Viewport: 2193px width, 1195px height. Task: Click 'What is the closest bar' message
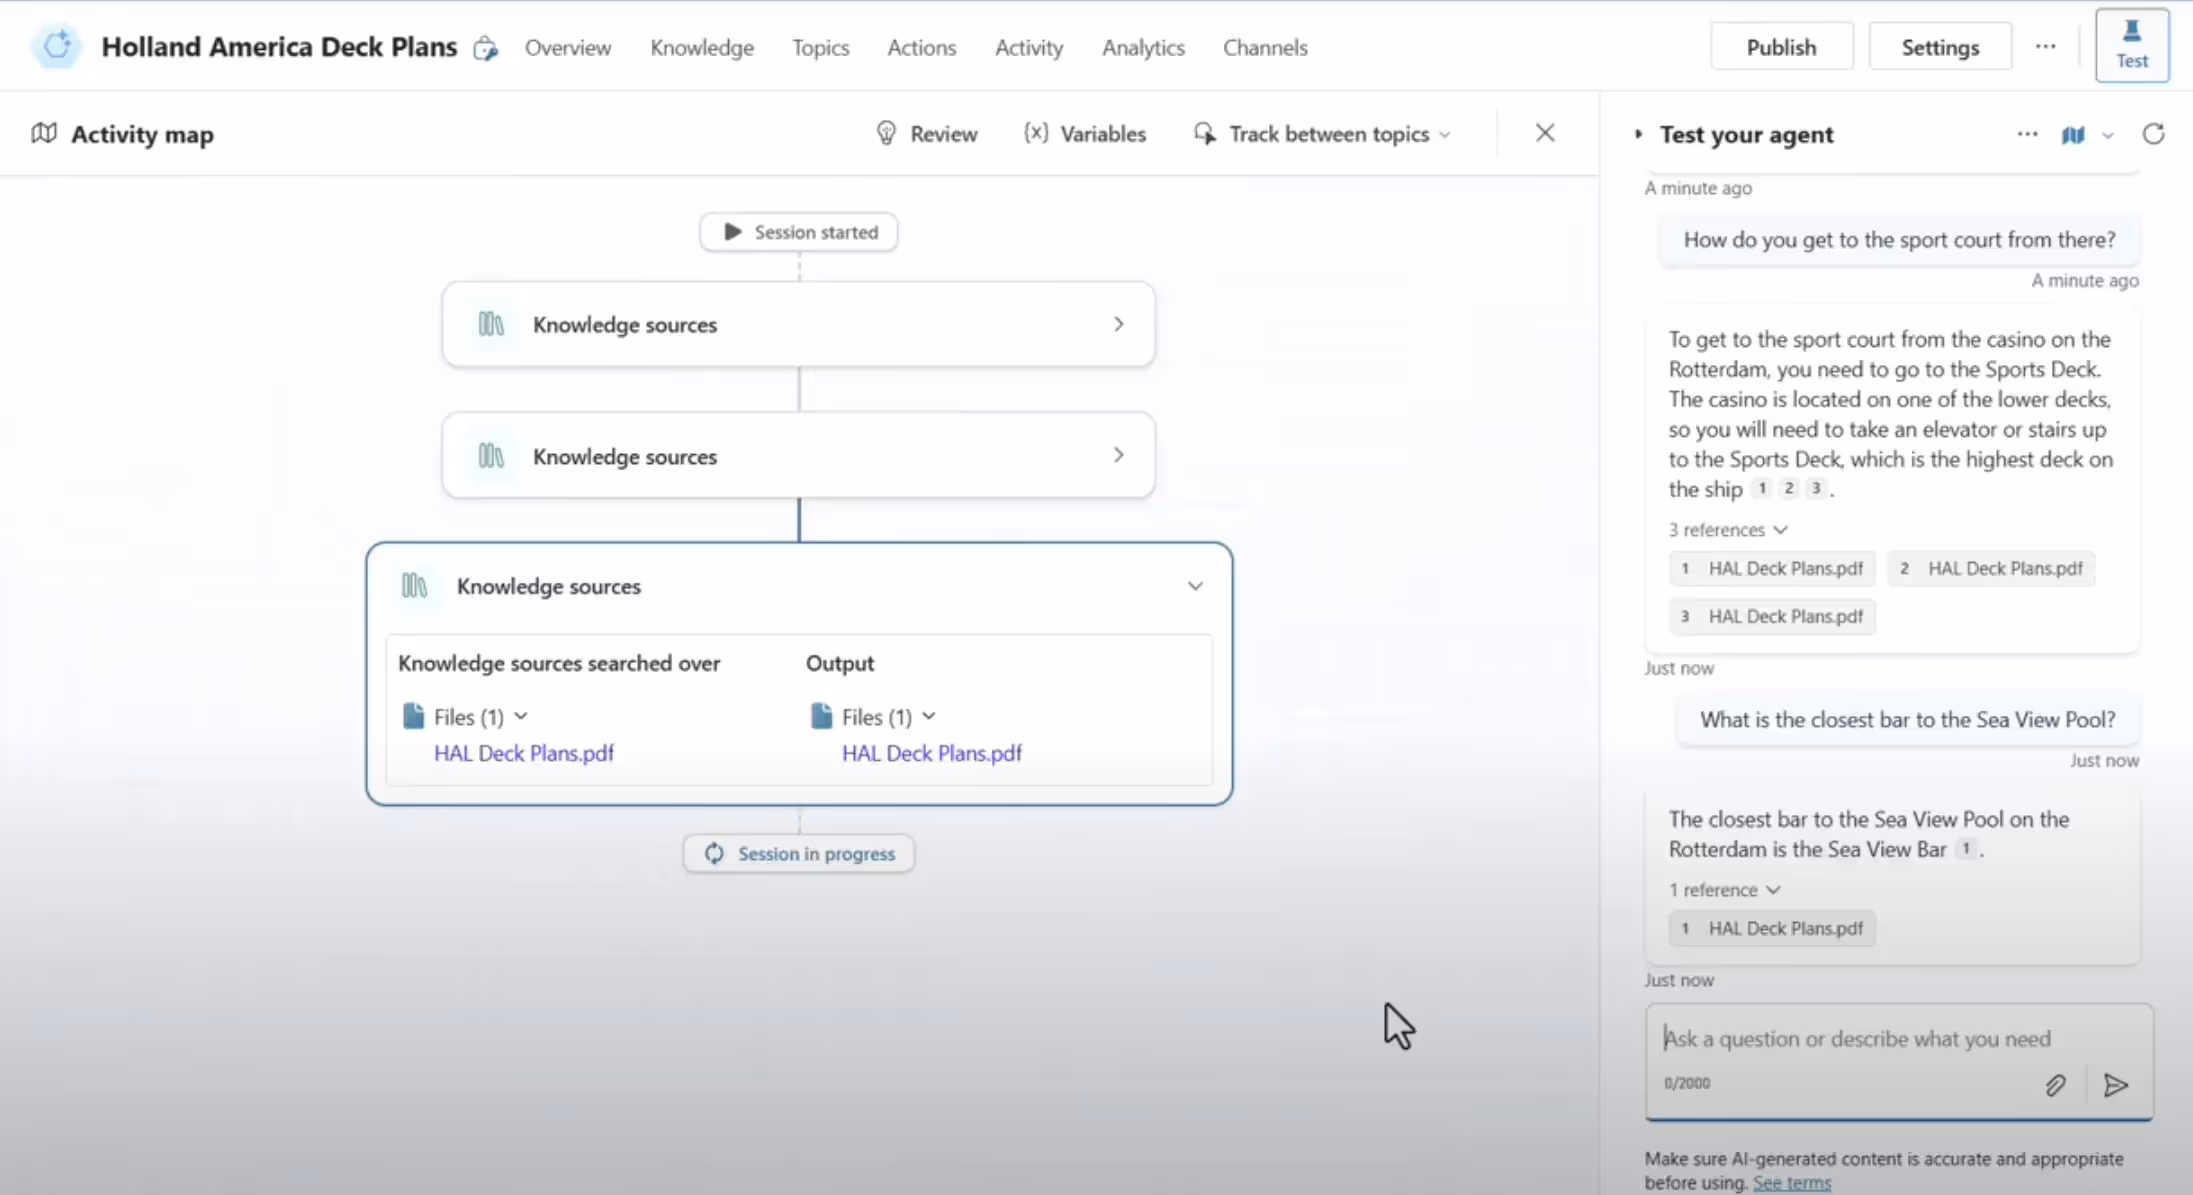(x=1908, y=720)
